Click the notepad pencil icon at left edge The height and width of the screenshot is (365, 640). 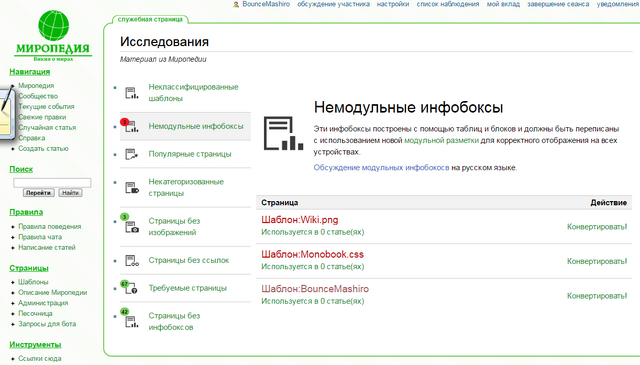[6, 115]
